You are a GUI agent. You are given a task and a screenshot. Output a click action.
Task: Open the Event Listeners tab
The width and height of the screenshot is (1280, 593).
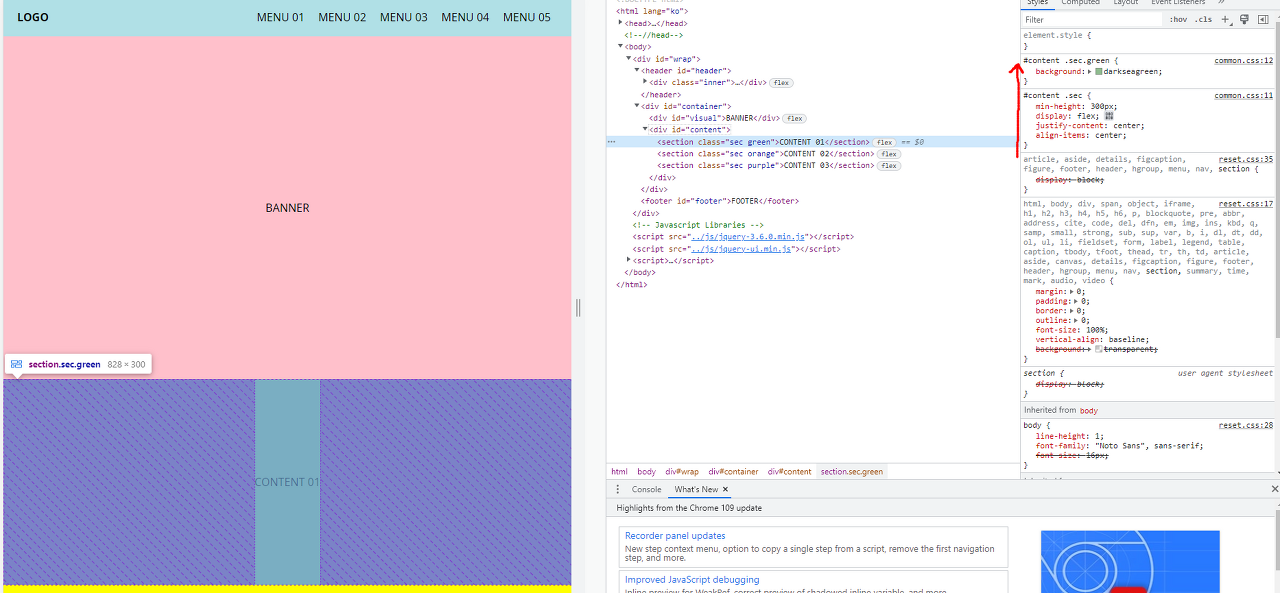pyautogui.click(x=1178, y=3)
